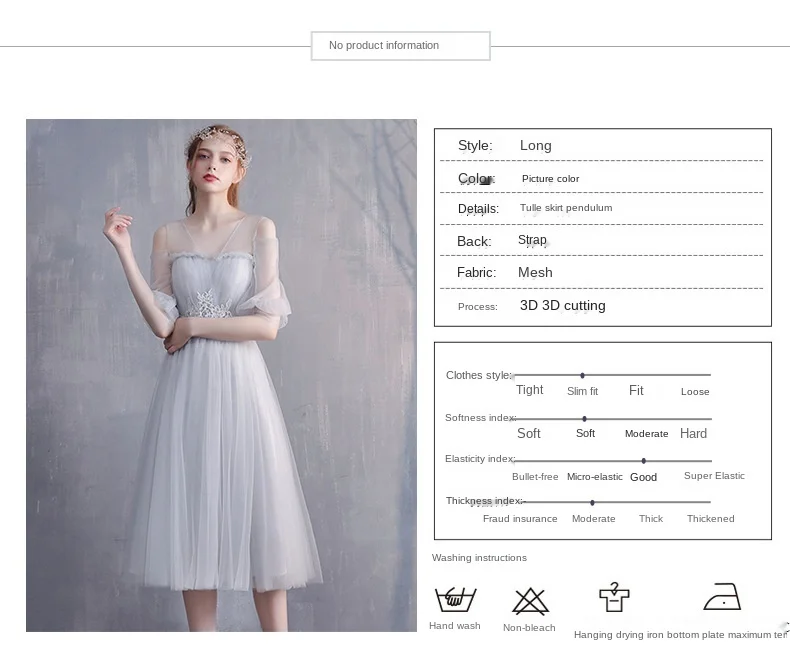Click the Clothes style slider marker
Viewport: 790px width, 657px height.
tap(582, 376)
